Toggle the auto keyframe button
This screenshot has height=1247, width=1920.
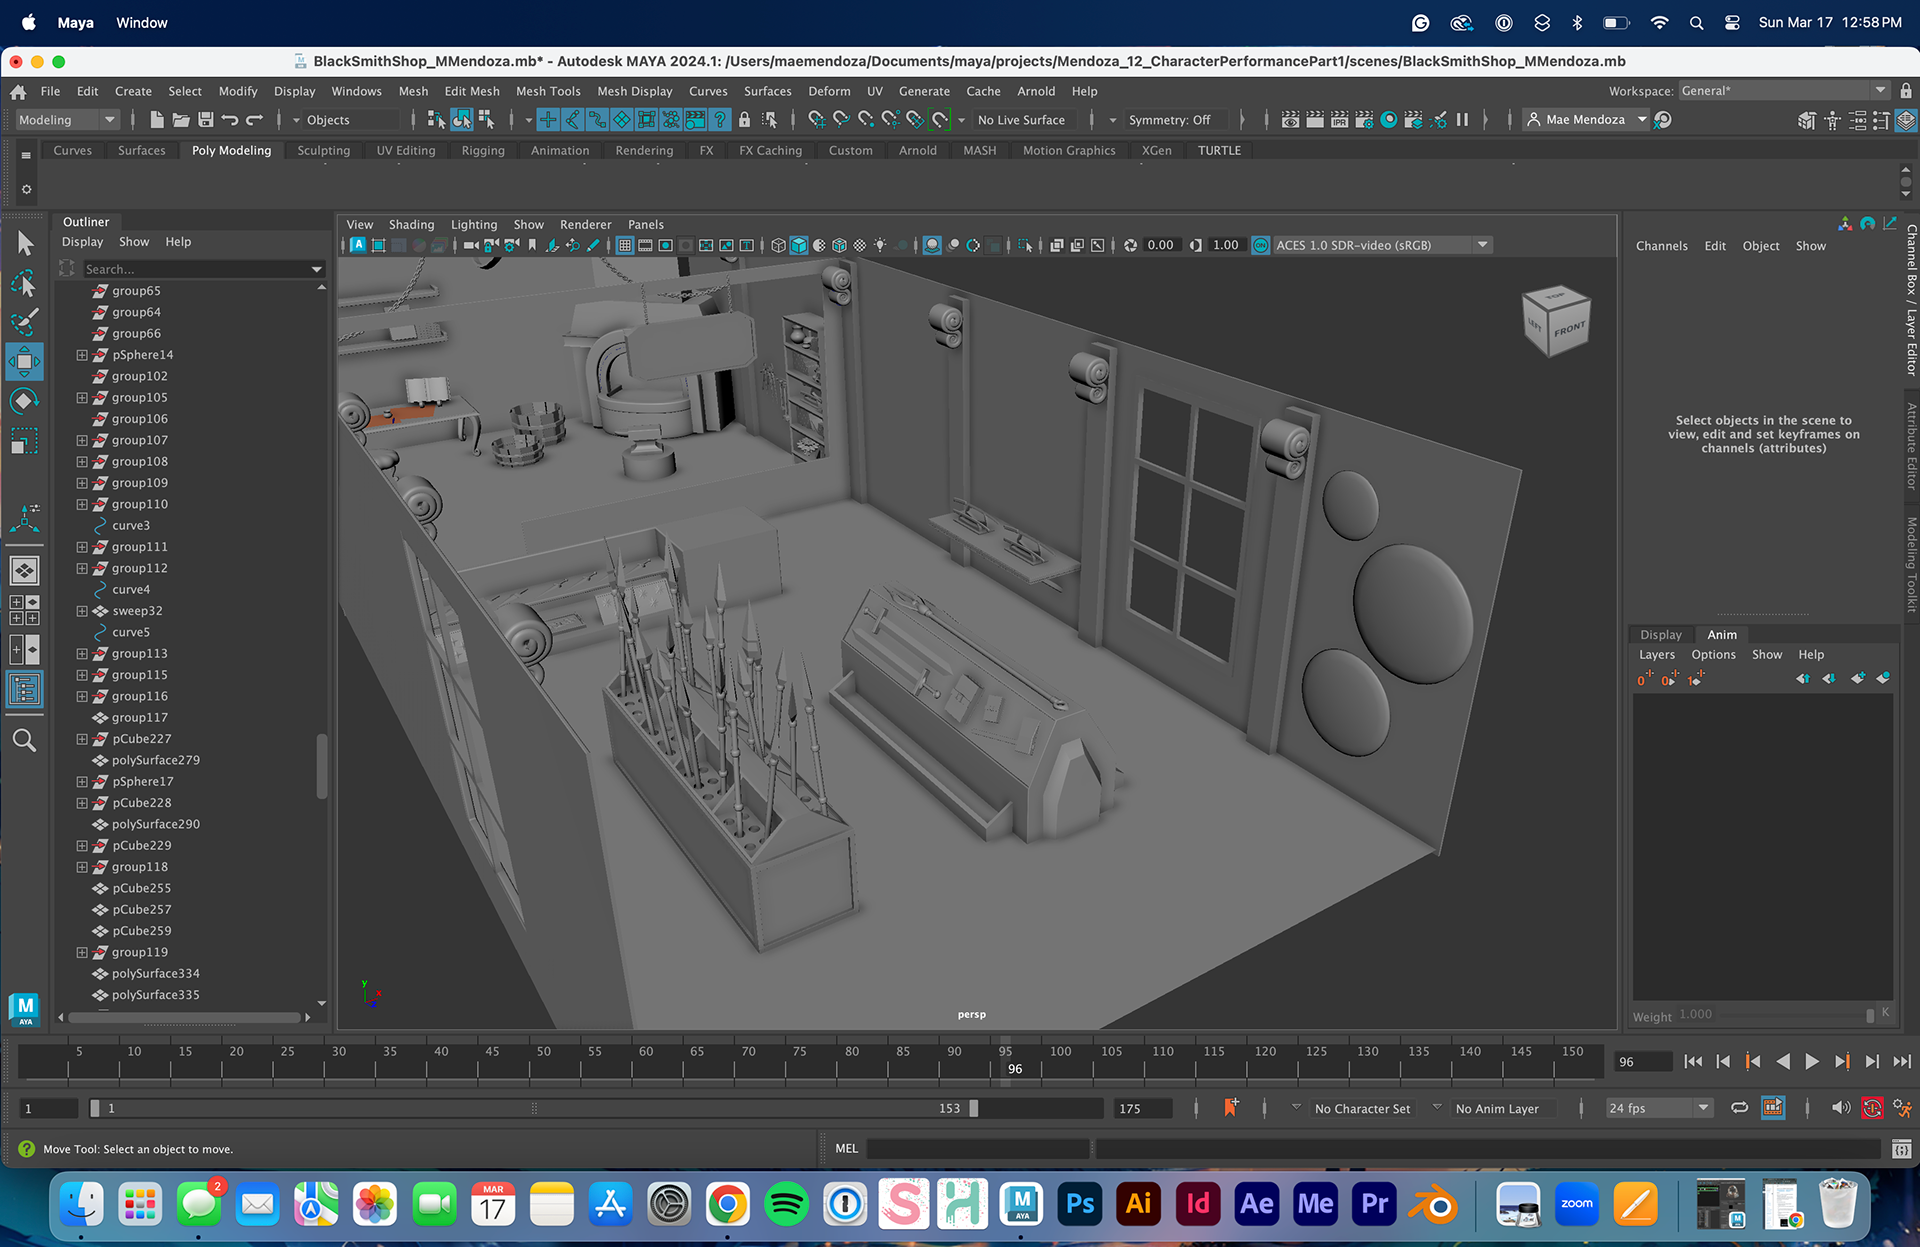coord(1872,1108)
